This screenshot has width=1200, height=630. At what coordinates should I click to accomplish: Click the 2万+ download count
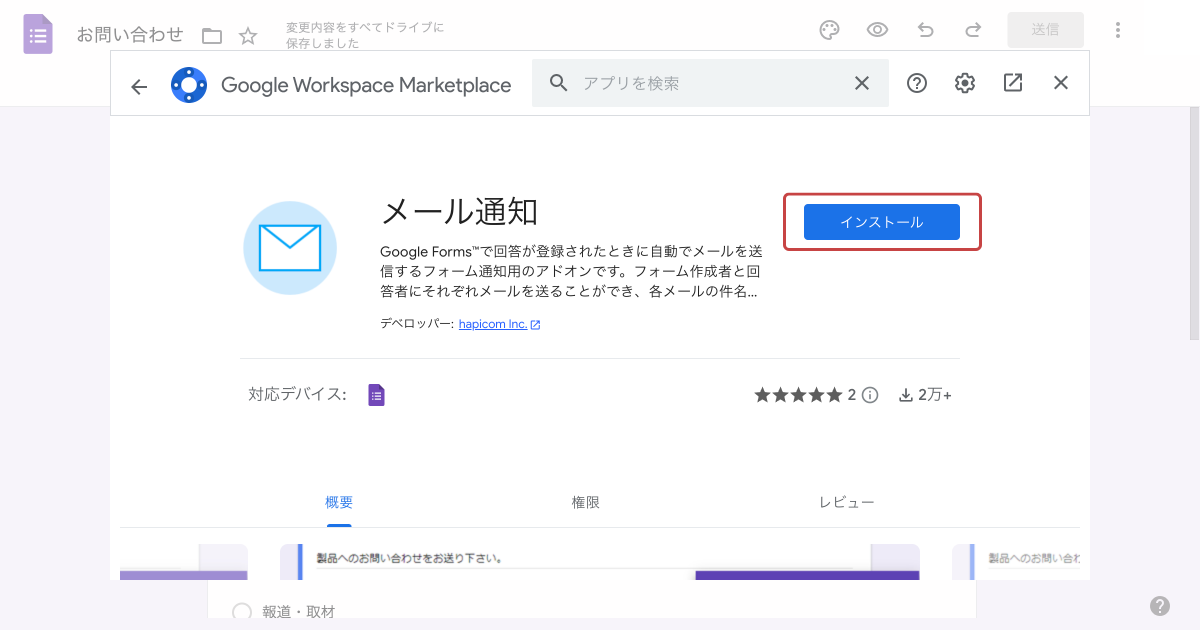pos(925,395)
